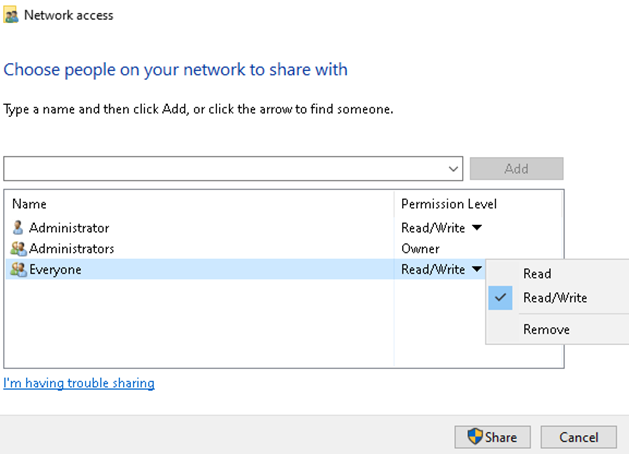Open the name combo box arrow
The height and width of the screenshot is (454, 629).
453,169
